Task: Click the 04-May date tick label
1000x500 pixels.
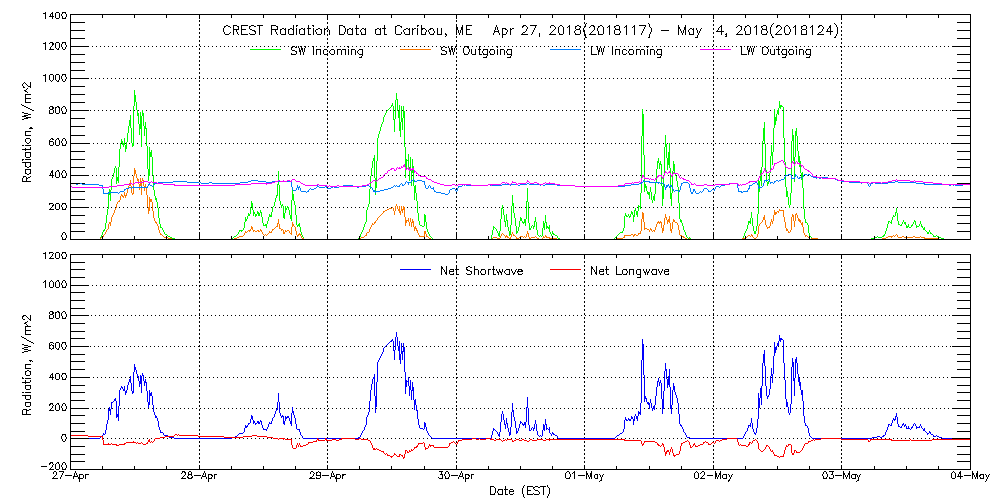Action: click(x=969, y=477)
